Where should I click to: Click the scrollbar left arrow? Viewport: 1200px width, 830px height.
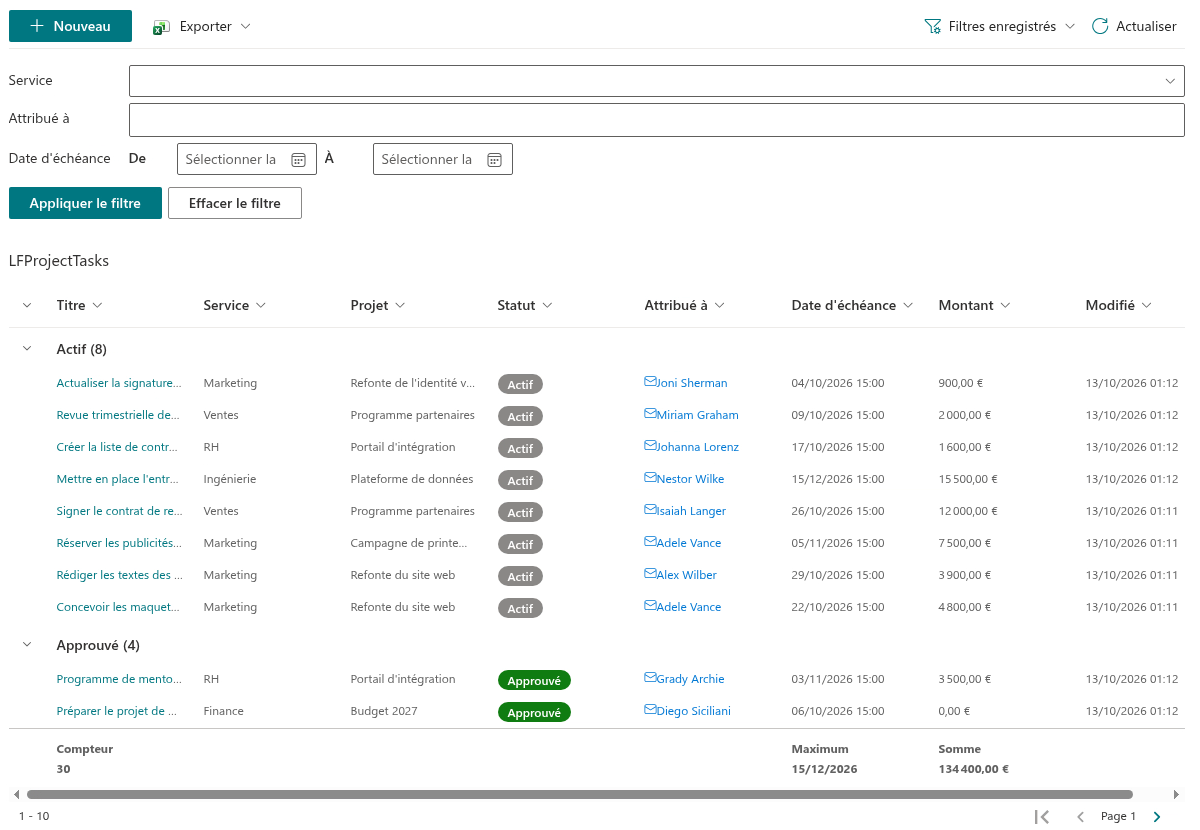(x=15, y=795)
